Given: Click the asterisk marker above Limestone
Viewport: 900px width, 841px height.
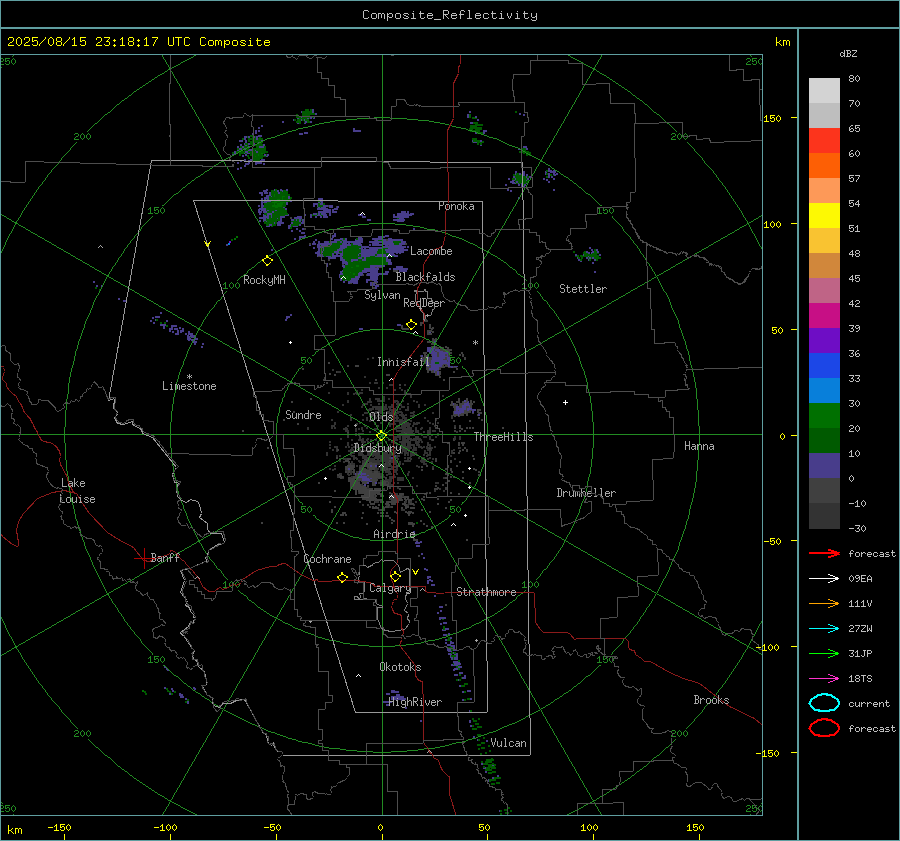Looking at the screenshot, I should pyautogui.click(x=189, y=377).
